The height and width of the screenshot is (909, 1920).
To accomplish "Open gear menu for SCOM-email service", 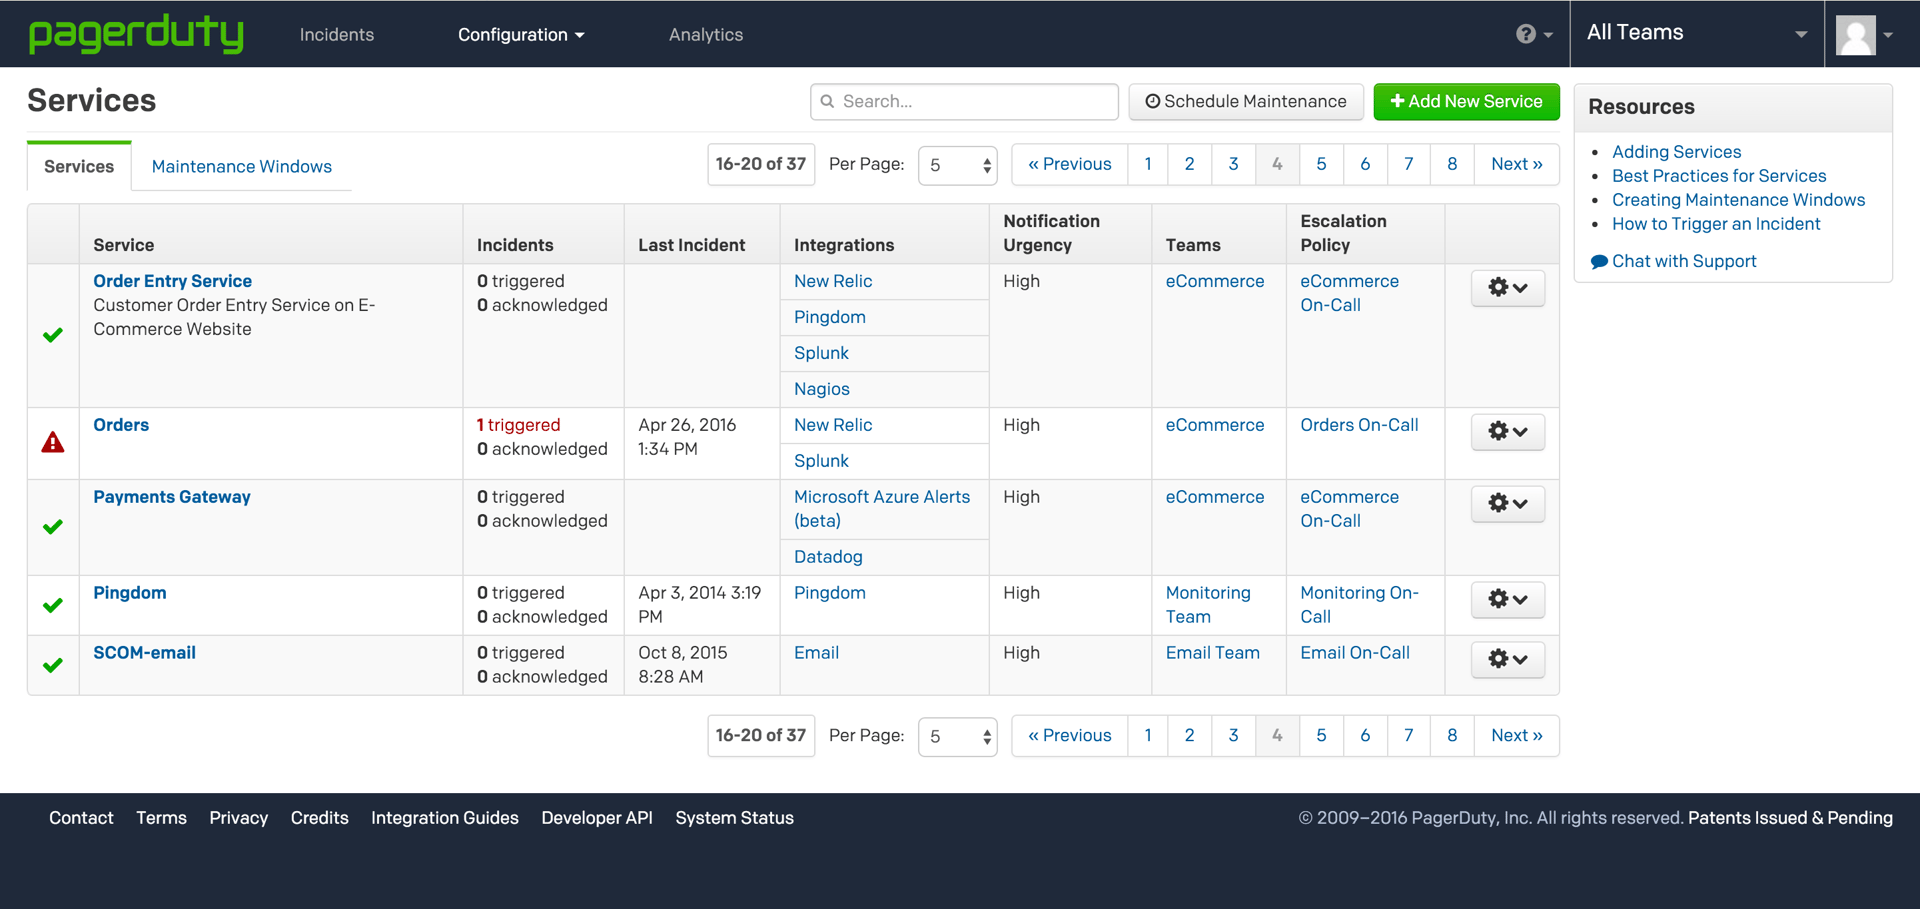I will [x=1507, y=659].
